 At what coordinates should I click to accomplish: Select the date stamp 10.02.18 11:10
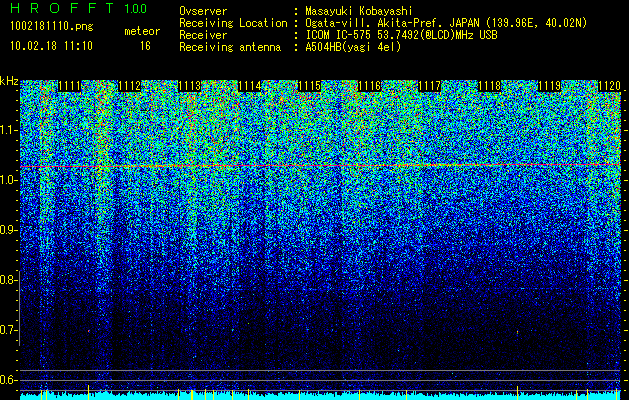tap(51, 46)
